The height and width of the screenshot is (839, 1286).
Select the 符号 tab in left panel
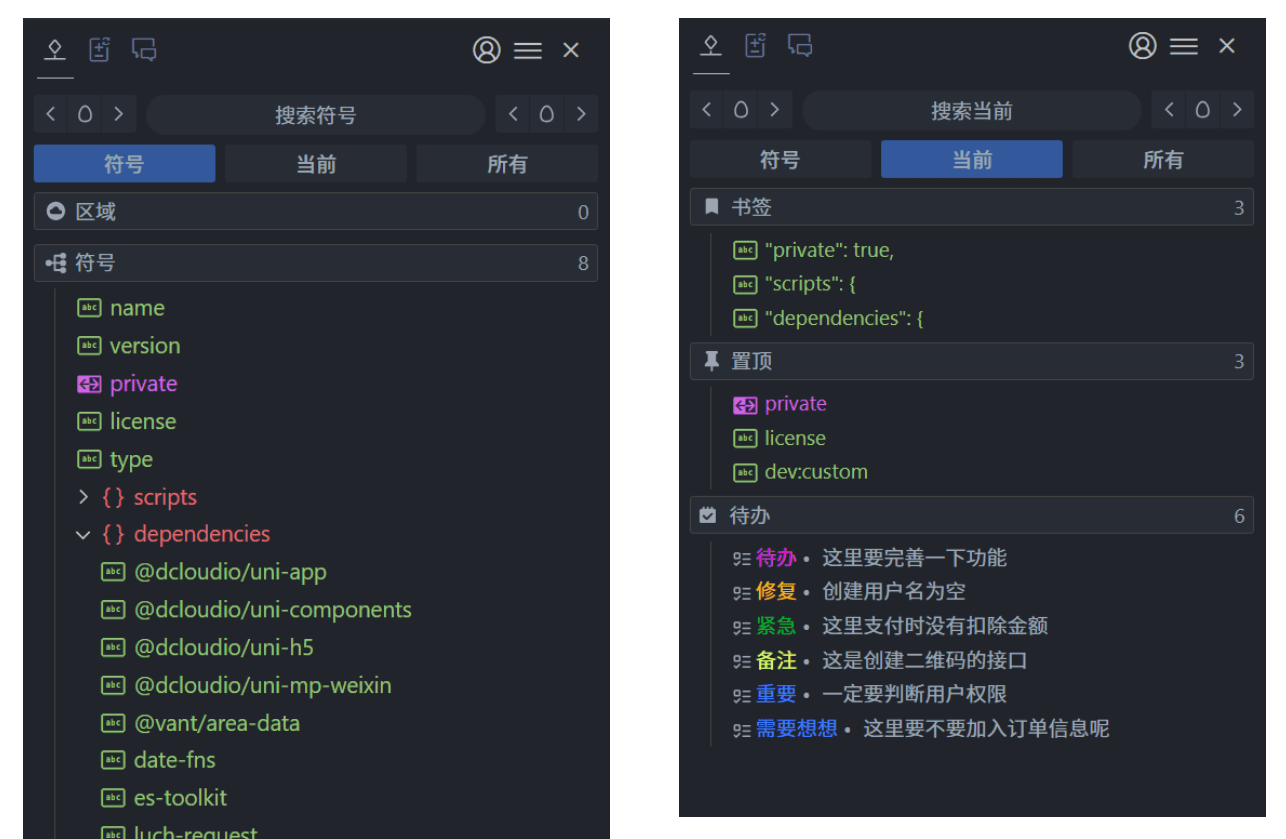(124, 164)
